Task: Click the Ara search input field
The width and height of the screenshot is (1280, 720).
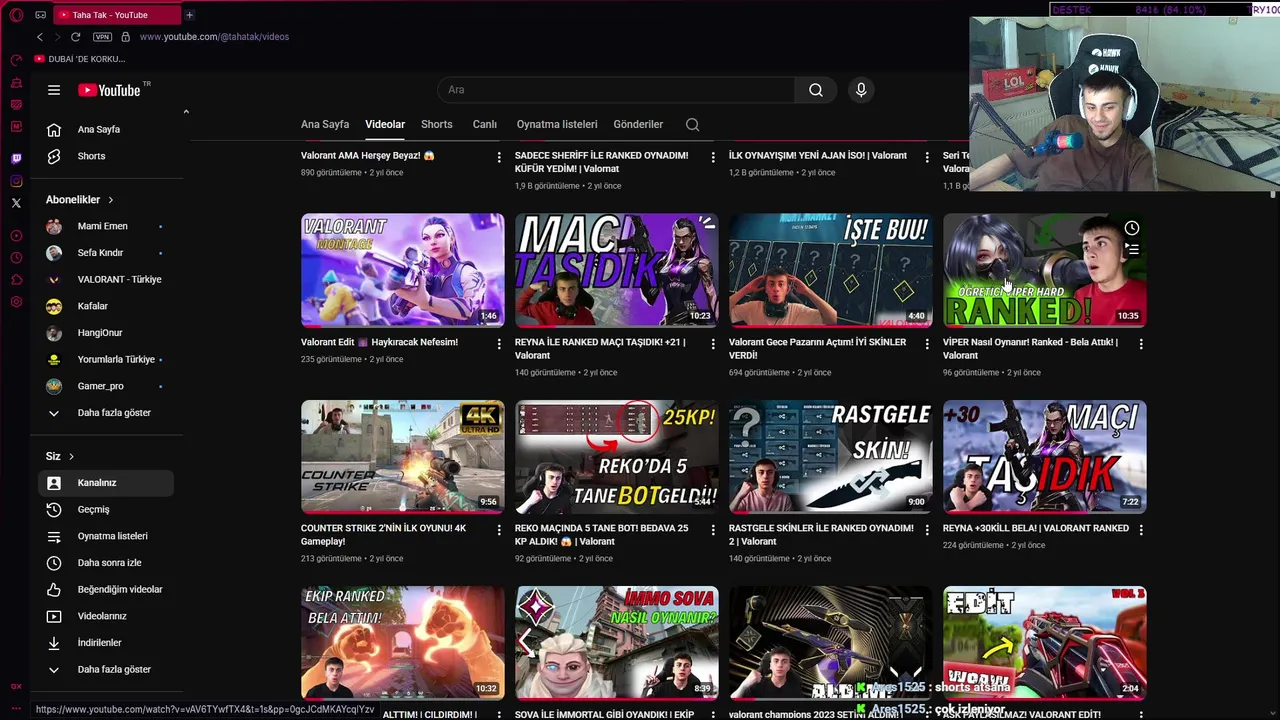Action: 616,90
